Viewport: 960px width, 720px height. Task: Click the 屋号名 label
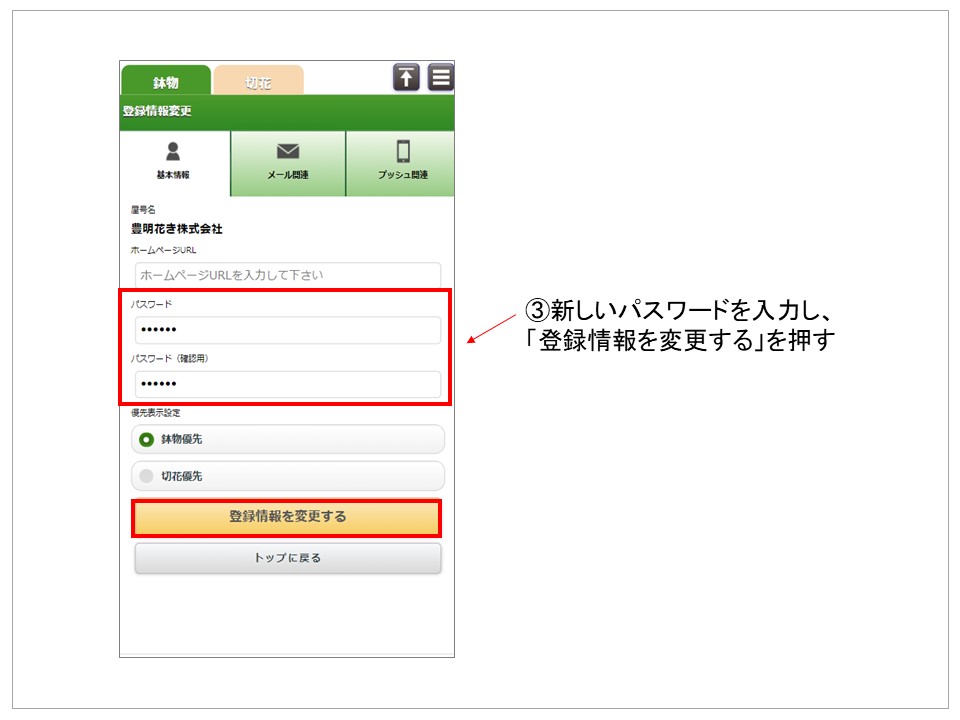(143, 210)
